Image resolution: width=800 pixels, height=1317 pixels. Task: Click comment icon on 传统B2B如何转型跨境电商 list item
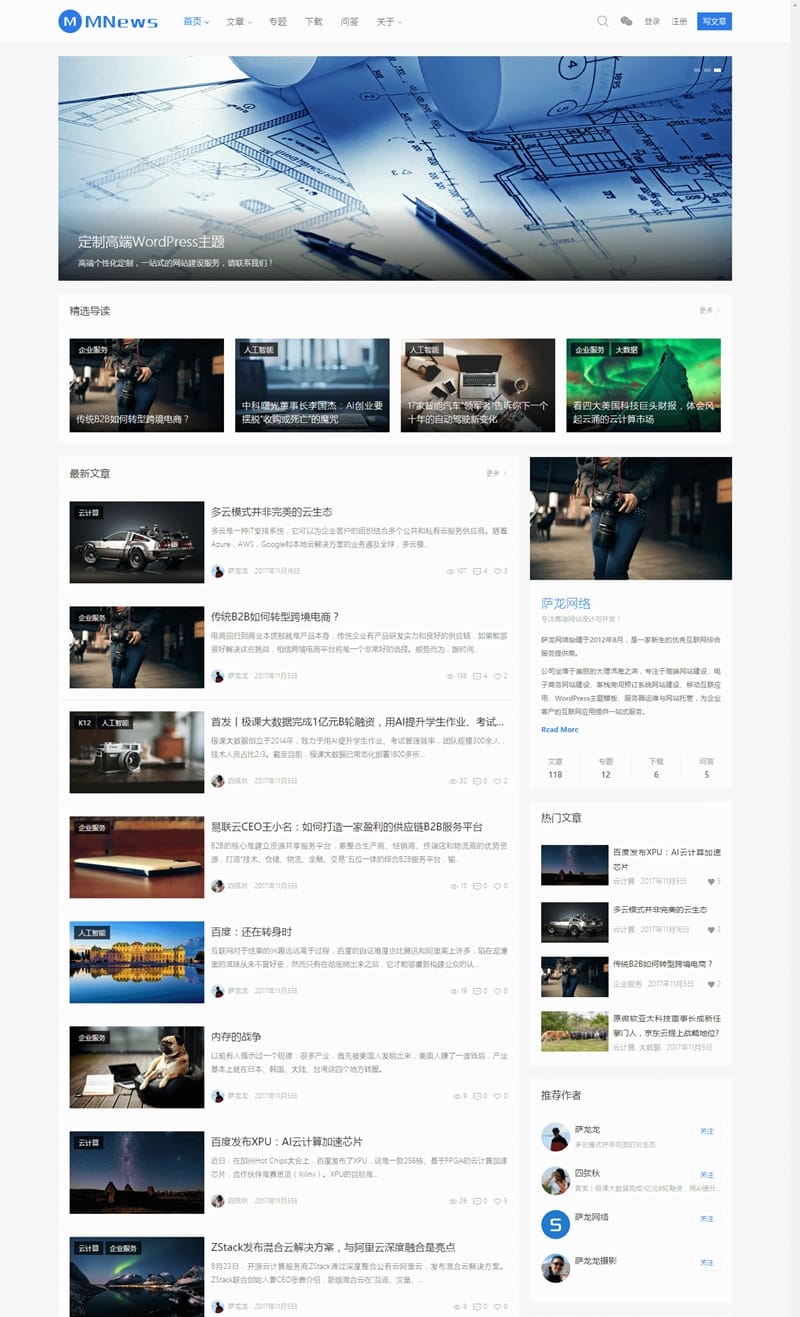[477, 676]
